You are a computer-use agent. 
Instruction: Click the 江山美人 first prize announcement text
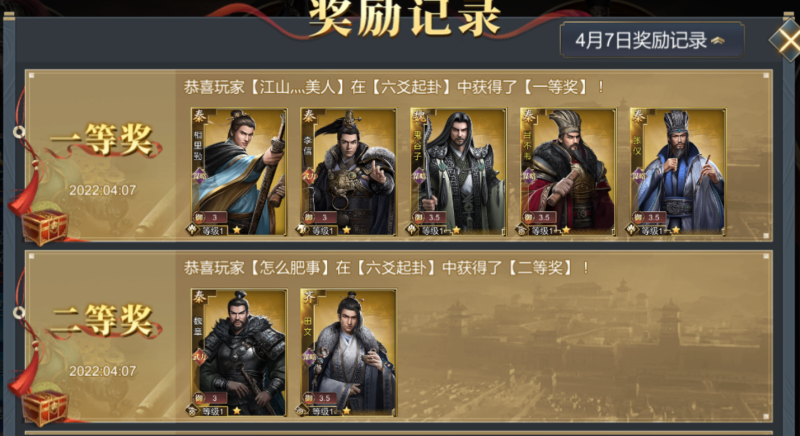(394, 87)
